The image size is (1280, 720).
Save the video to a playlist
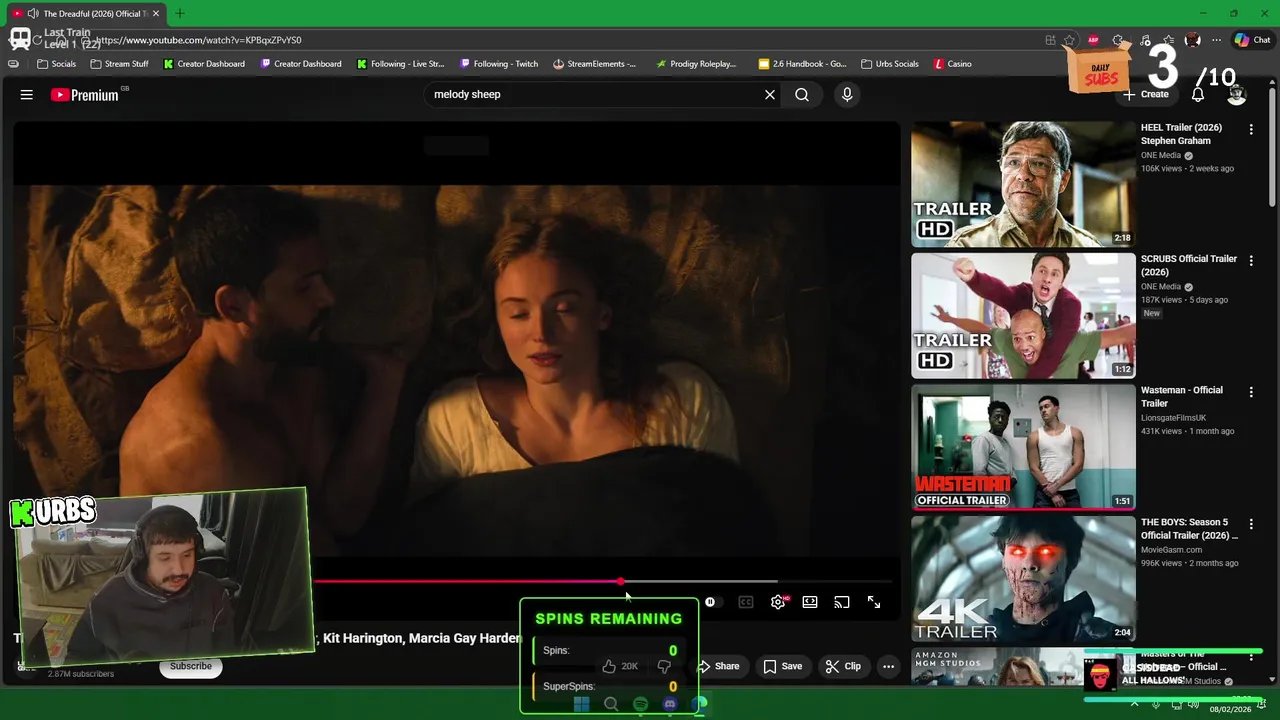782,666
